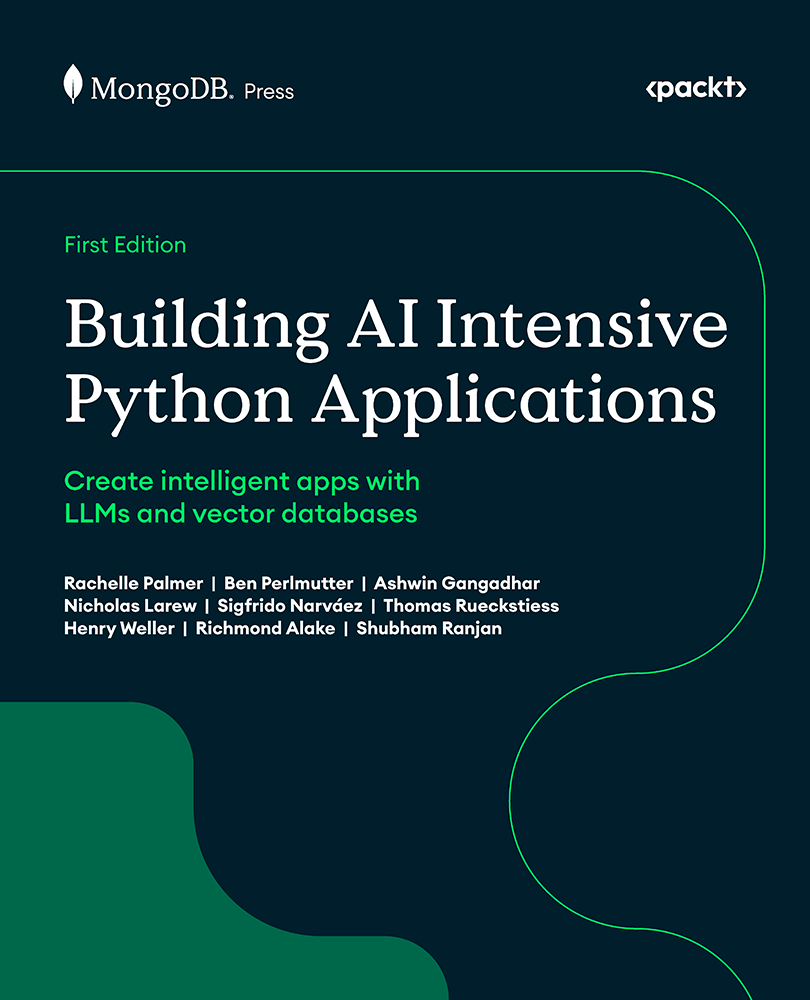Viewport: 810px width, 1000px height.
Task: Select the "First Edition" label
Action: (125, 245)
